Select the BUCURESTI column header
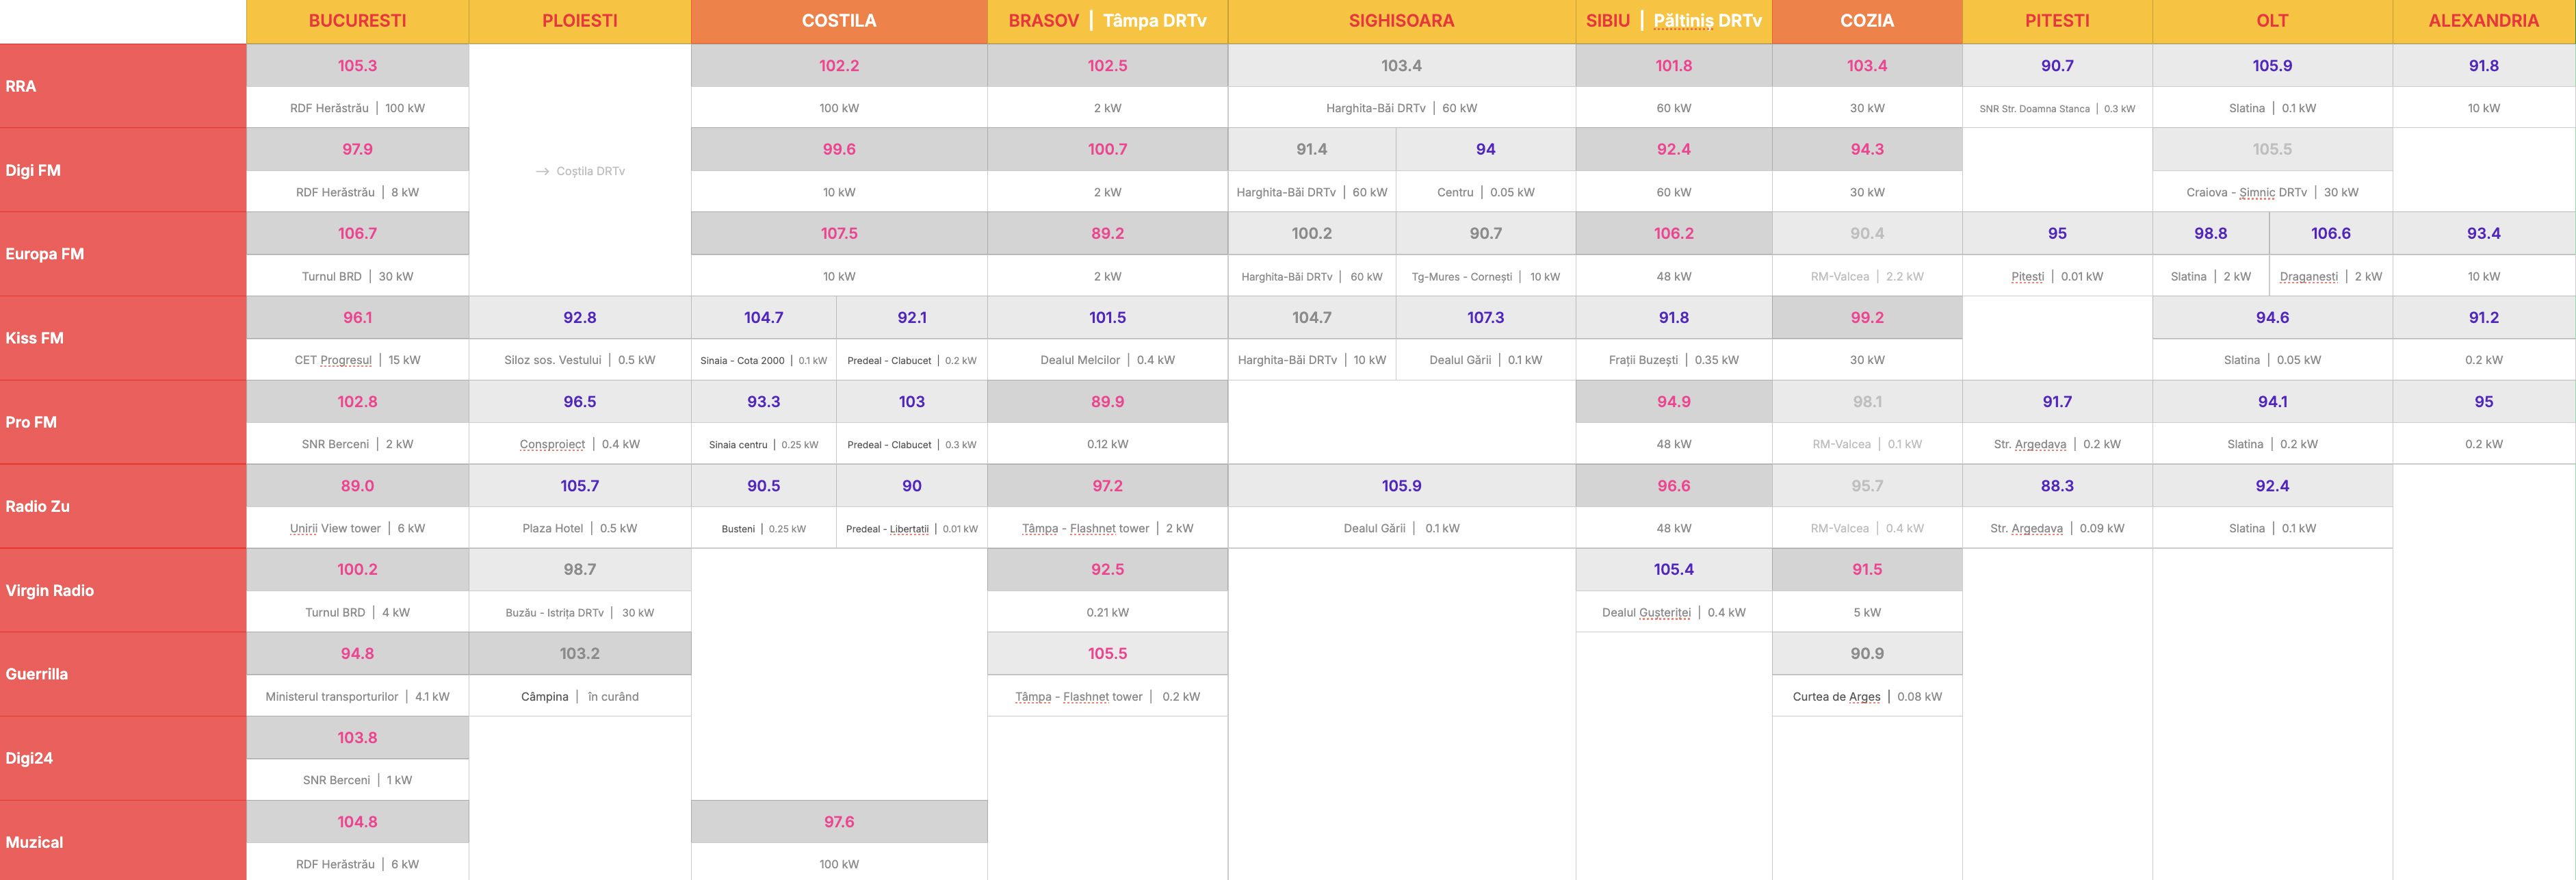Image resolution: width=2576 pixels, height=880 pixels. (357, 21)
